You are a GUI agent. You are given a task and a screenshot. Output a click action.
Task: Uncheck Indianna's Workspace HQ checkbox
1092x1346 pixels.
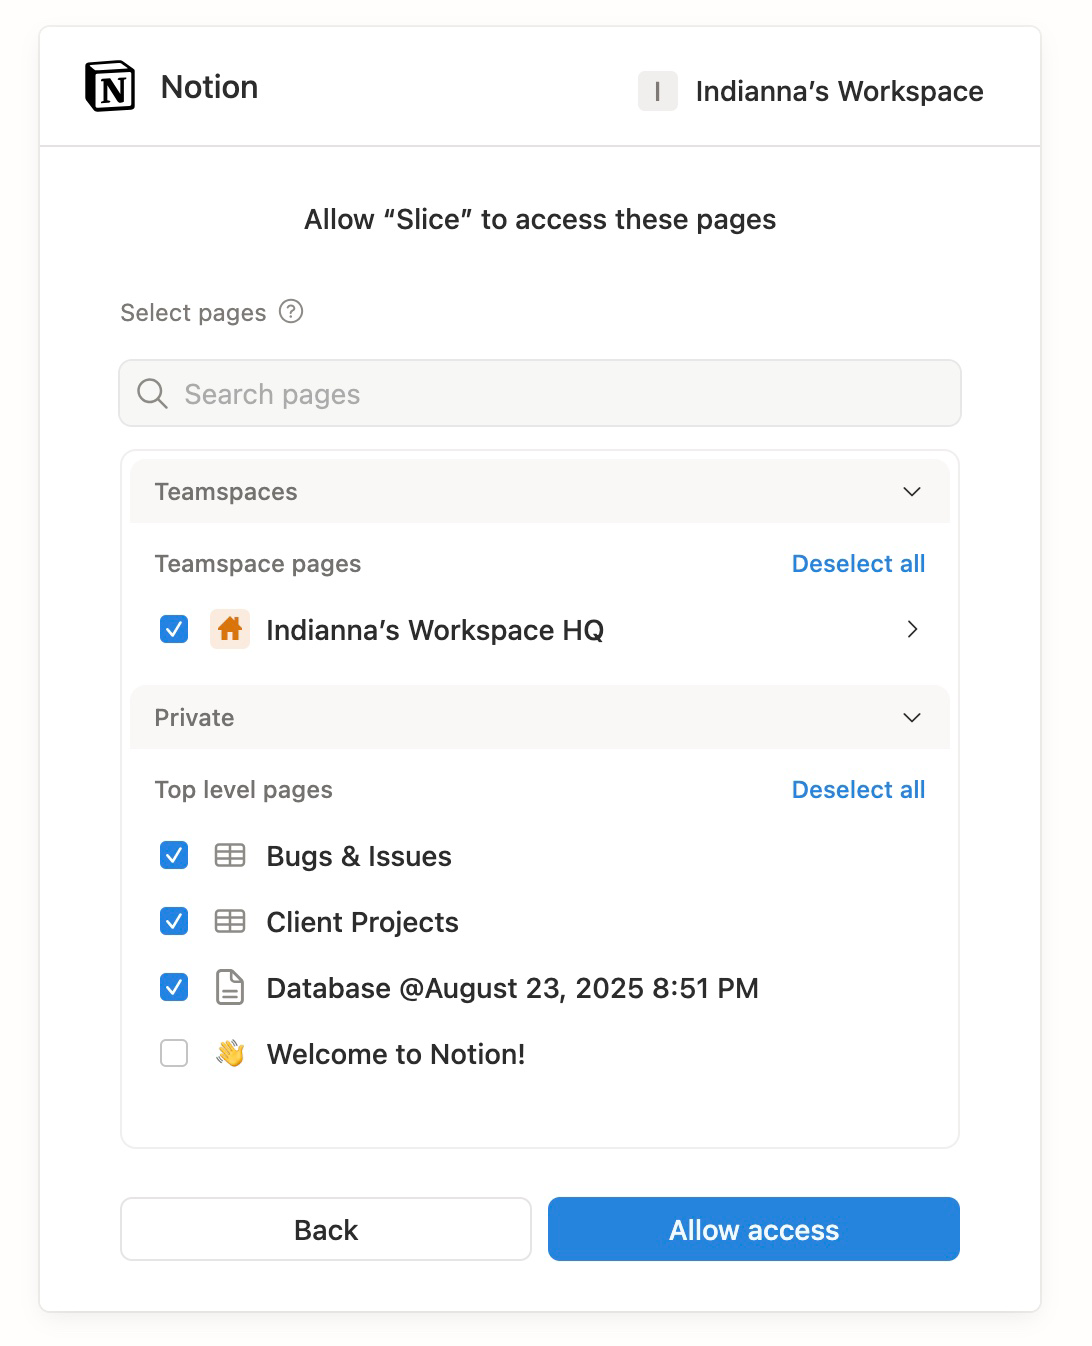174,629
